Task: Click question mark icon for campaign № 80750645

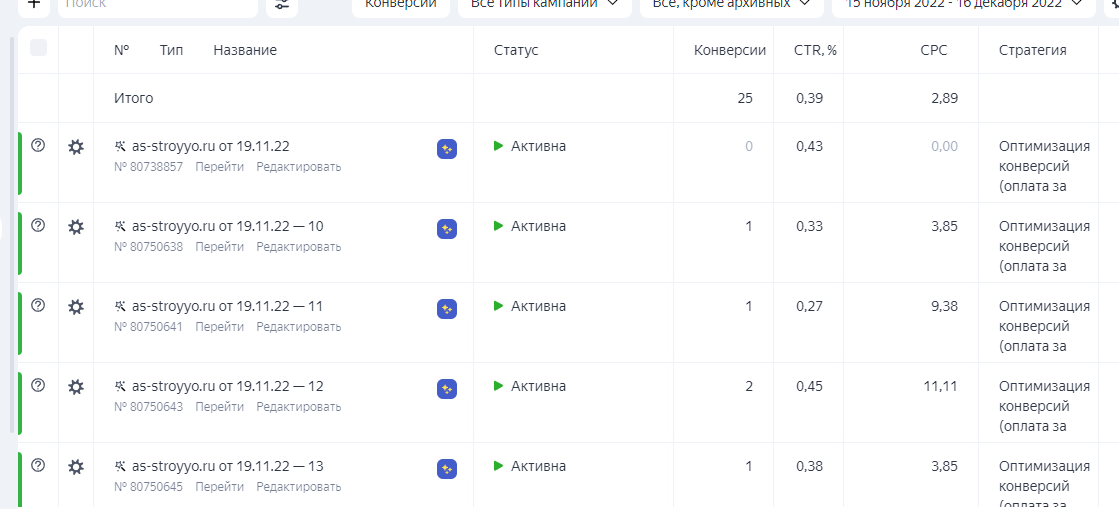Action: (x=39, y=465)
